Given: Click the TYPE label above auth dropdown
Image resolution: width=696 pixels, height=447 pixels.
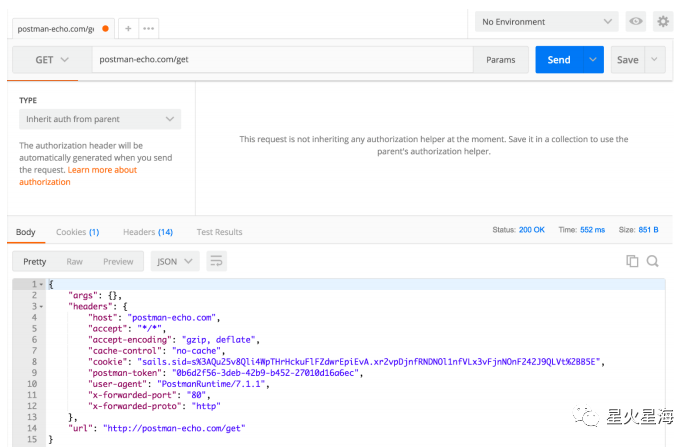Looking at the screenshot, I should 28,100.
